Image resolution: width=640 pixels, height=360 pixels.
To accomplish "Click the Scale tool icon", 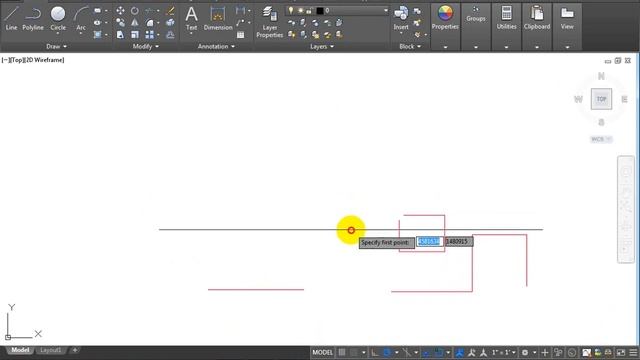I will (x=135, y=35).
